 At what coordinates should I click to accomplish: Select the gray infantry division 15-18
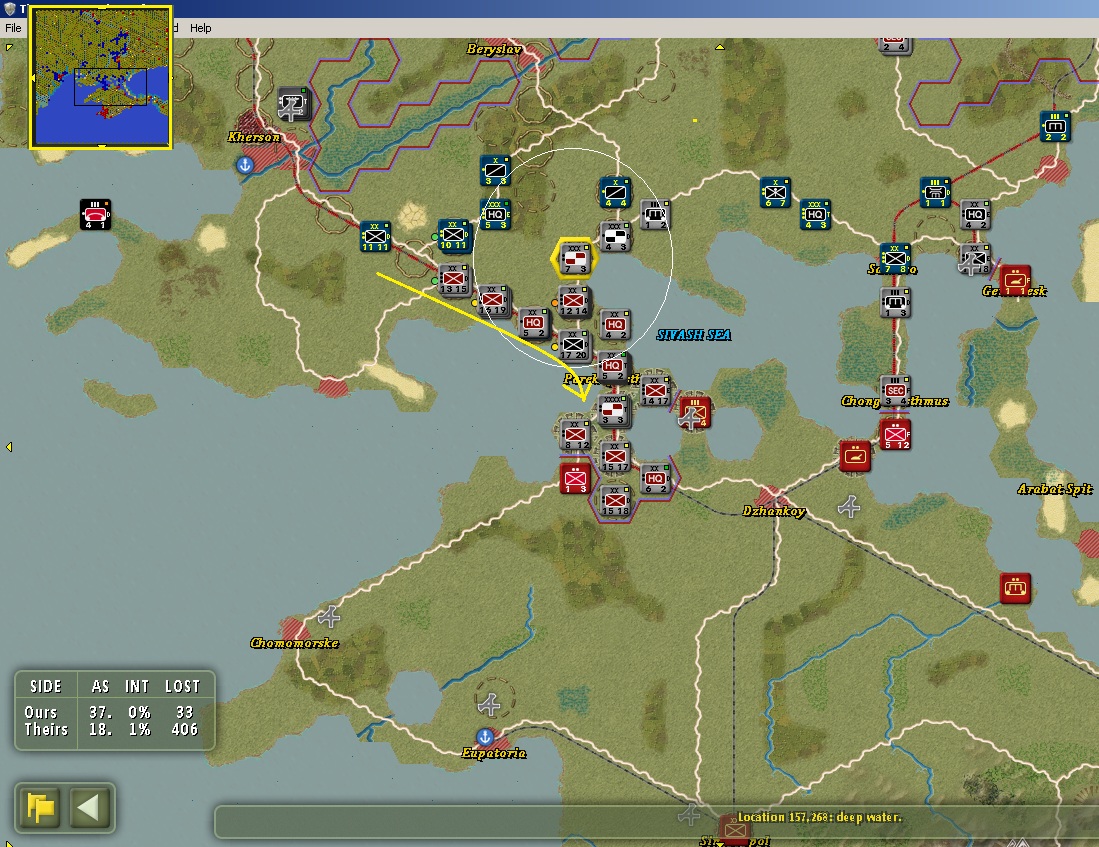click(615, 501)
